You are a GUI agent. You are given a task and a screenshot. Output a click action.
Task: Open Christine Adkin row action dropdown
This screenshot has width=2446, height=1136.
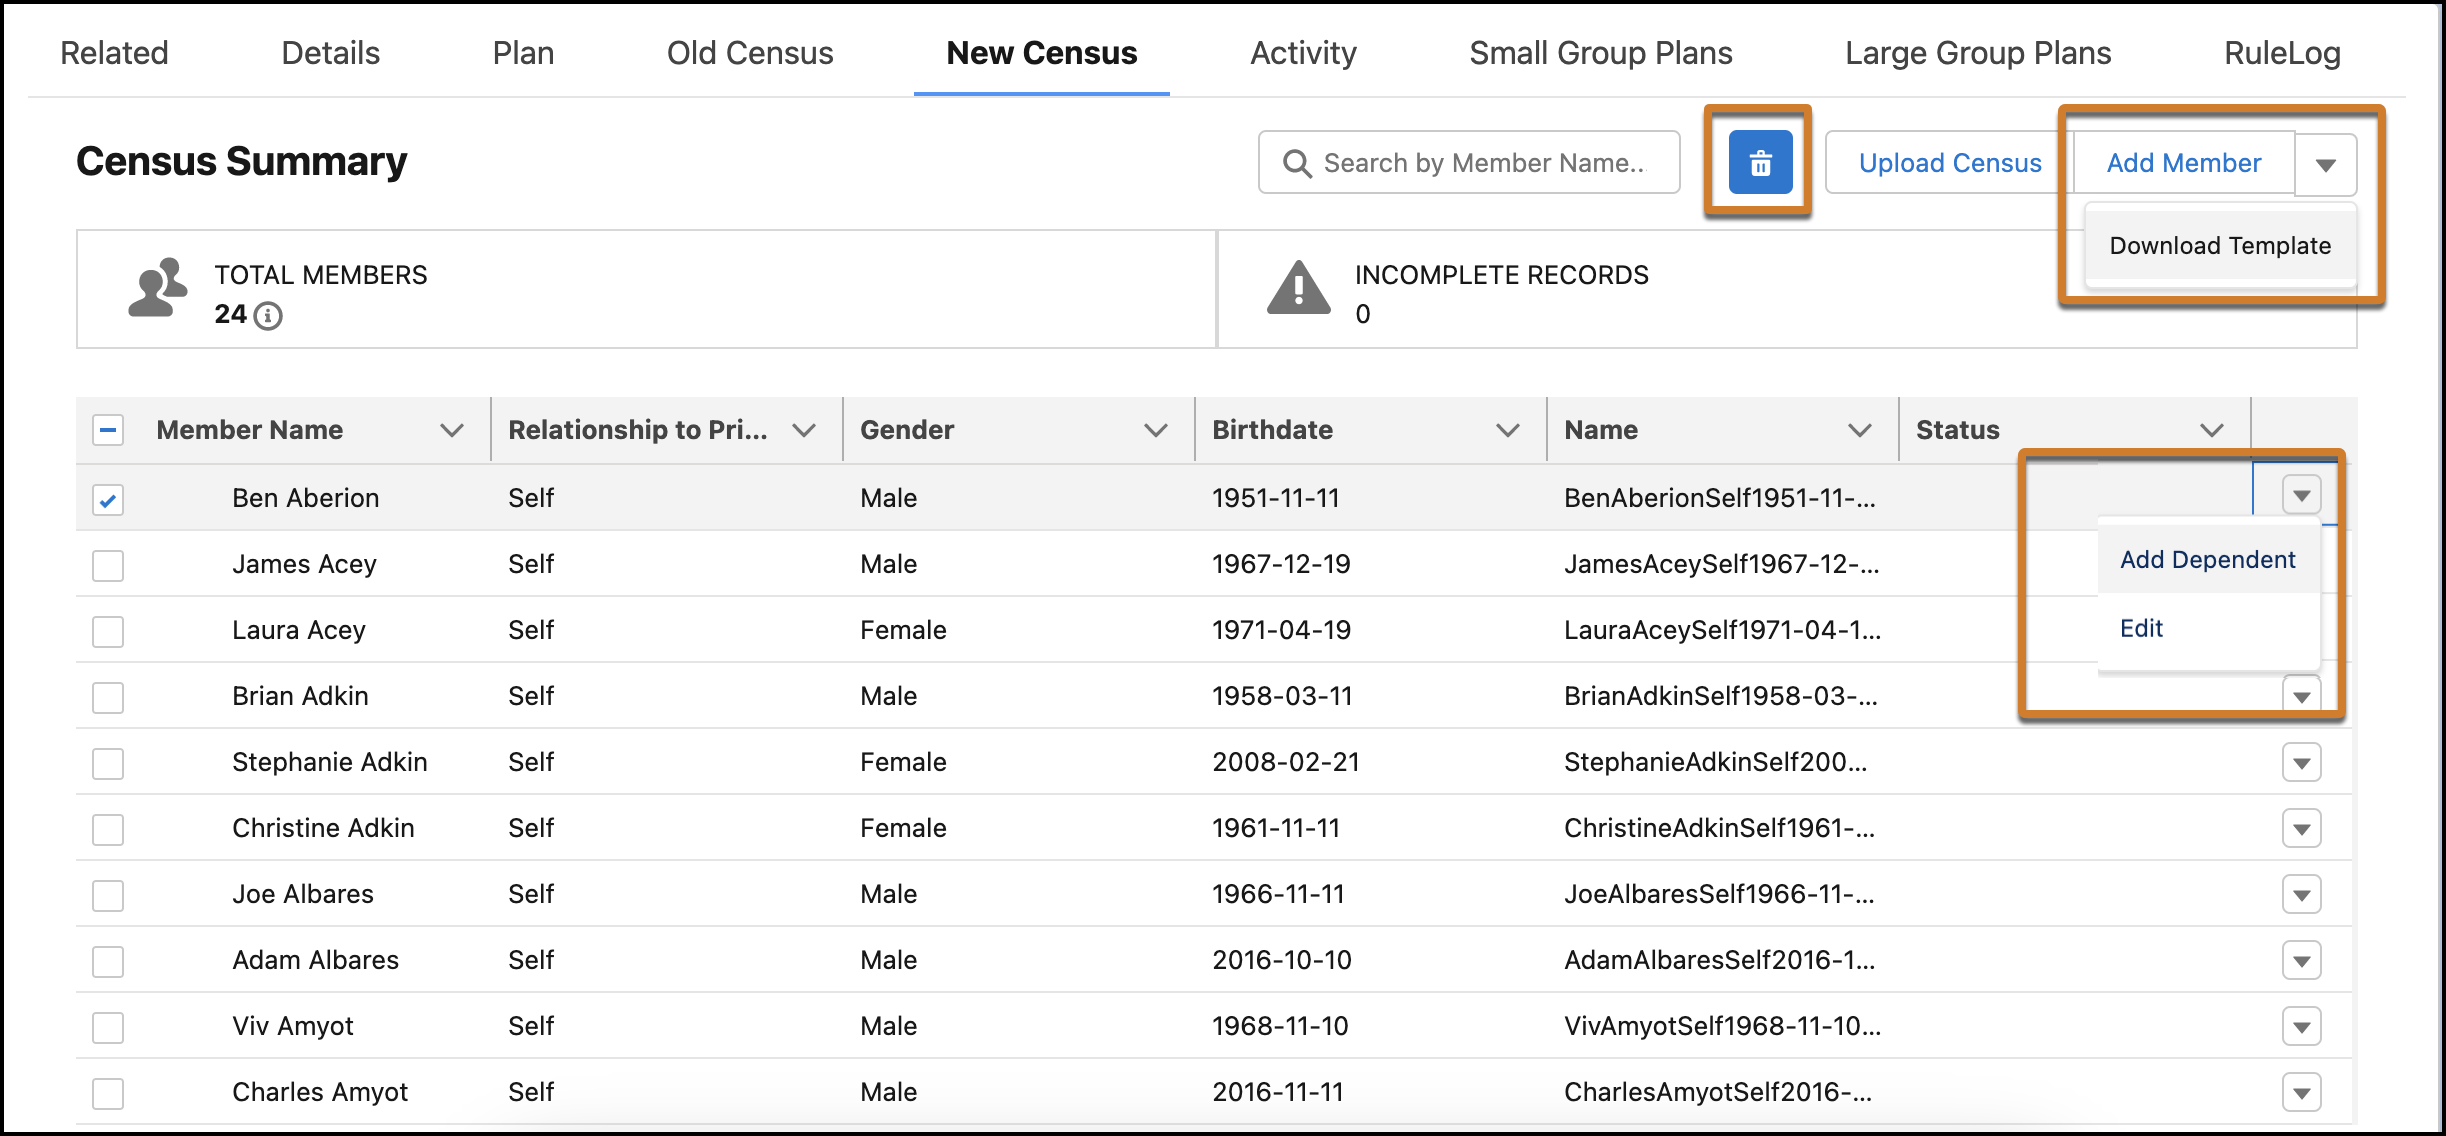(x=2302, y=829)
